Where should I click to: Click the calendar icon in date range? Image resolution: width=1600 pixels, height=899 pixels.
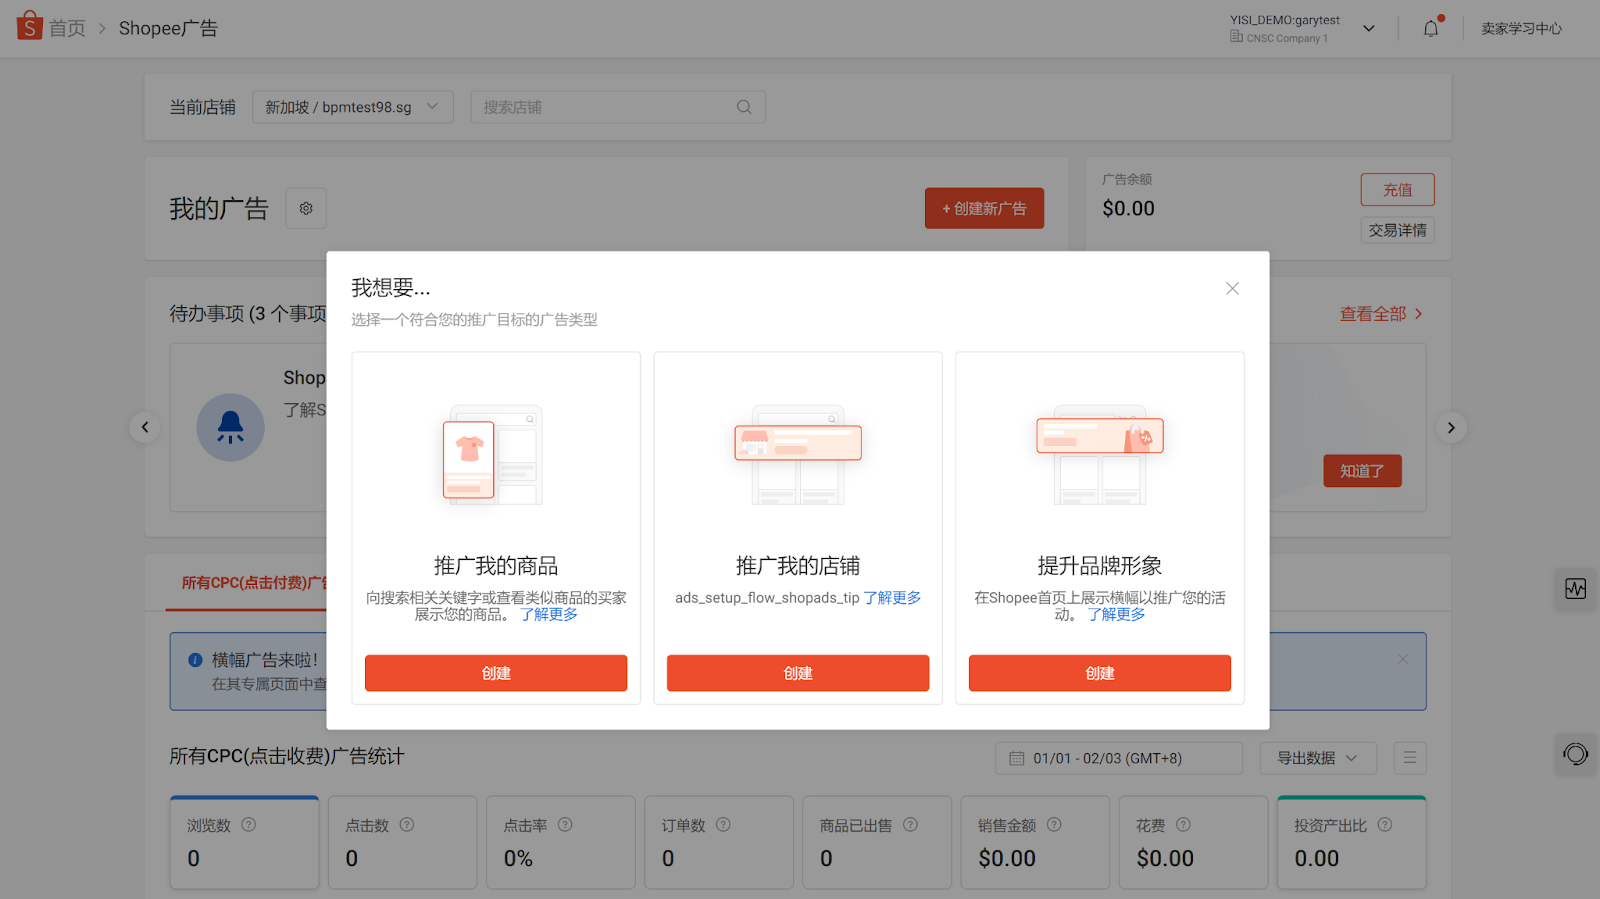coord(1017,759)
